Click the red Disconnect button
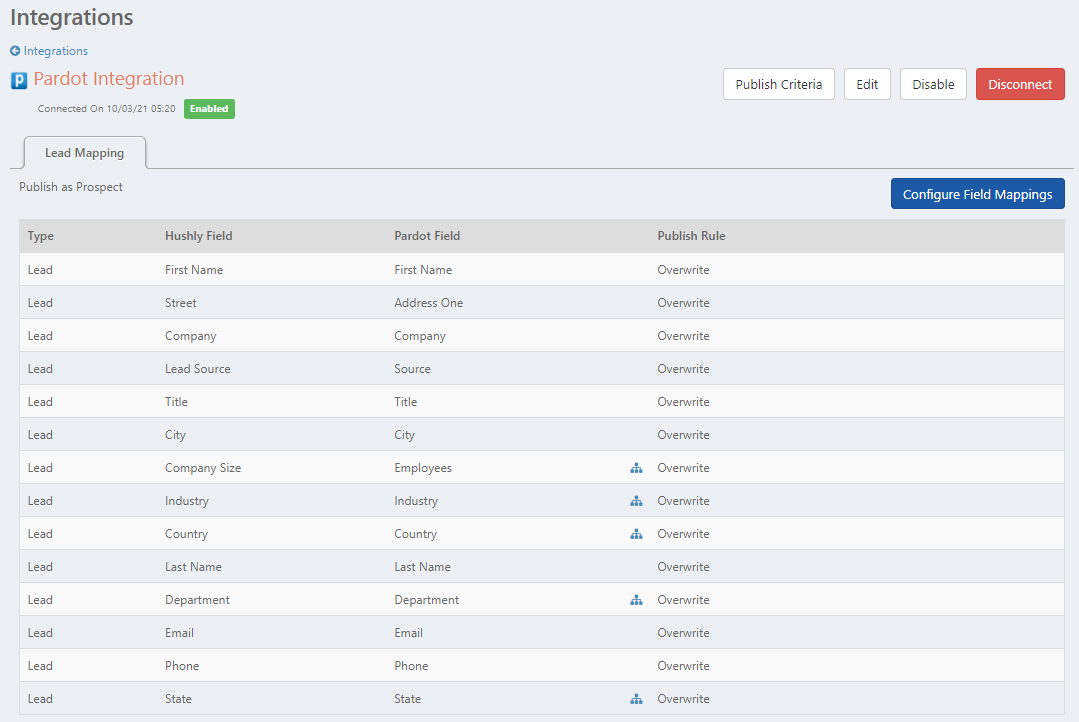Viewport: 1079px width, 722px height. (x=1020, y=84)
